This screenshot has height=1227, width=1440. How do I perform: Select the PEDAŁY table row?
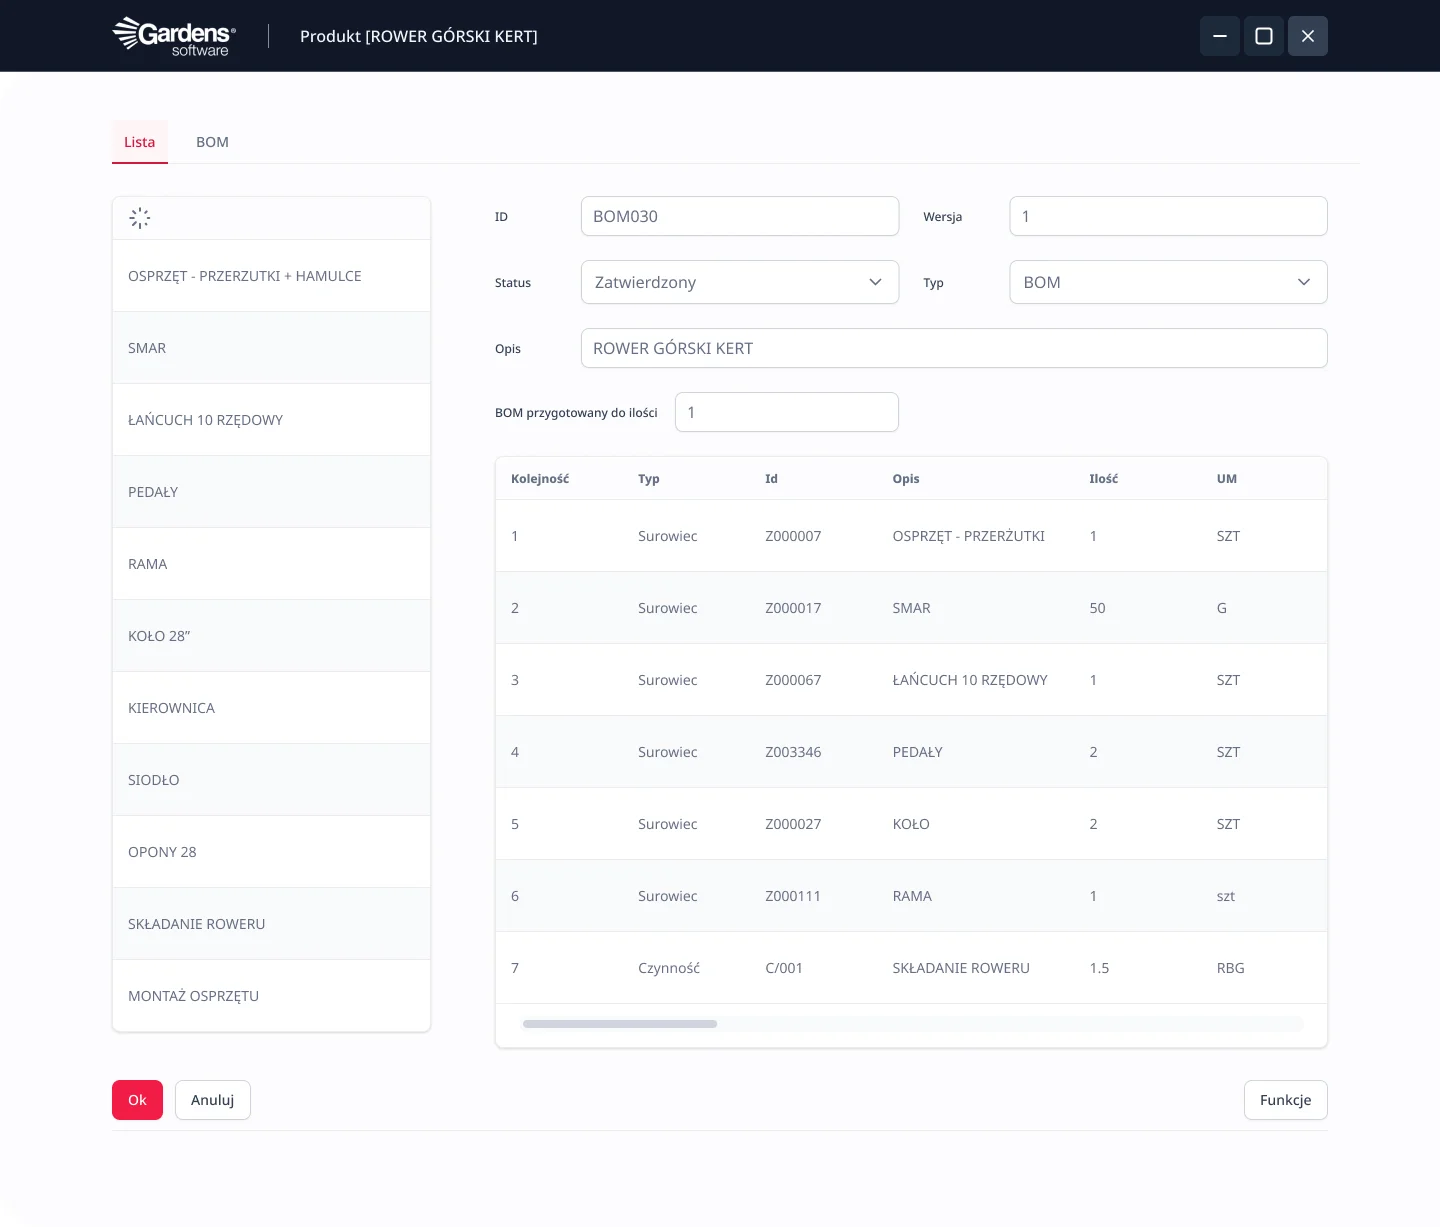click(x=910, y=752)
